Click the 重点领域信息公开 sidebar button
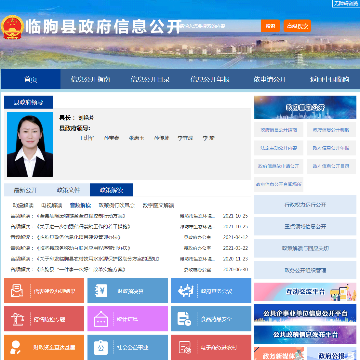360x360 pixels. [x=305, y=226]
